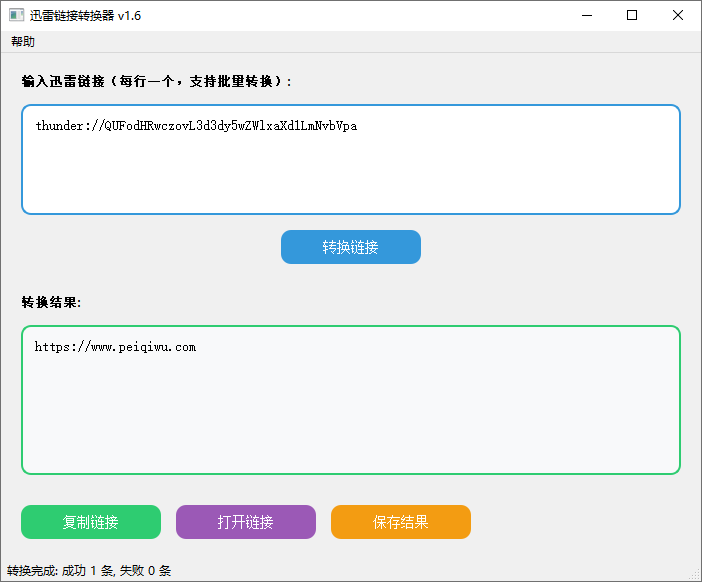Close the 迅雷链接转换器 window

pos(678,15)
